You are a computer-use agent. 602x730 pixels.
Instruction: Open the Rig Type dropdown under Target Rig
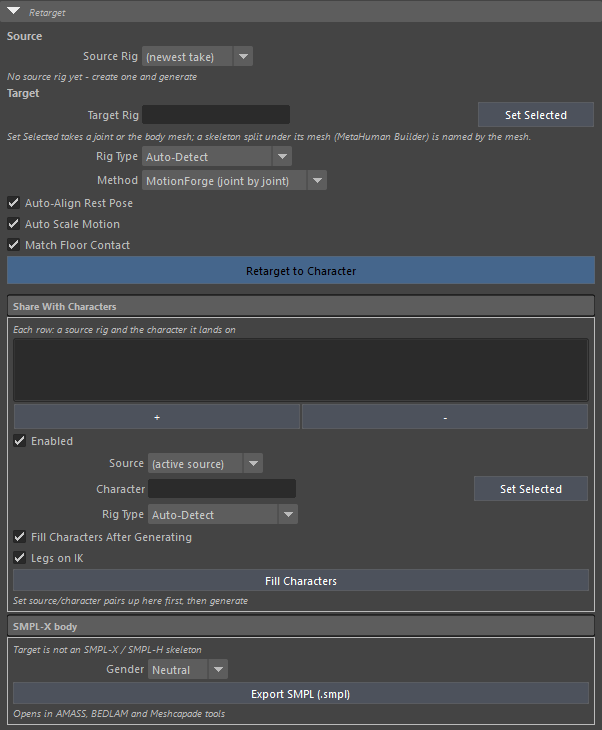pos(216,156)
